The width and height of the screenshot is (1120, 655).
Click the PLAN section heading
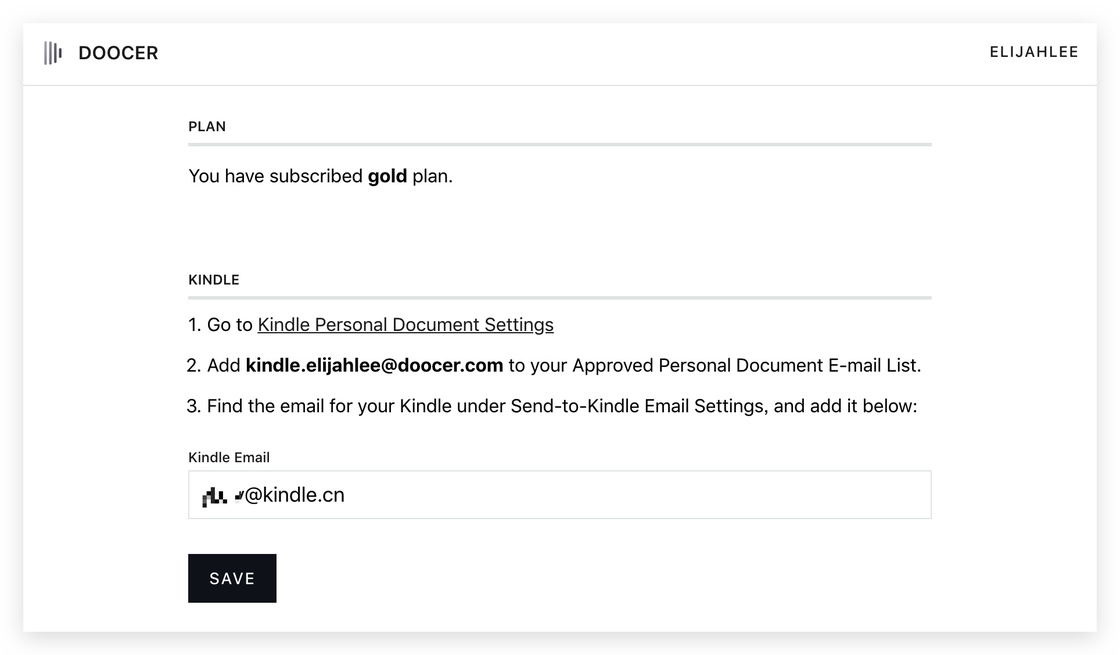207,126
